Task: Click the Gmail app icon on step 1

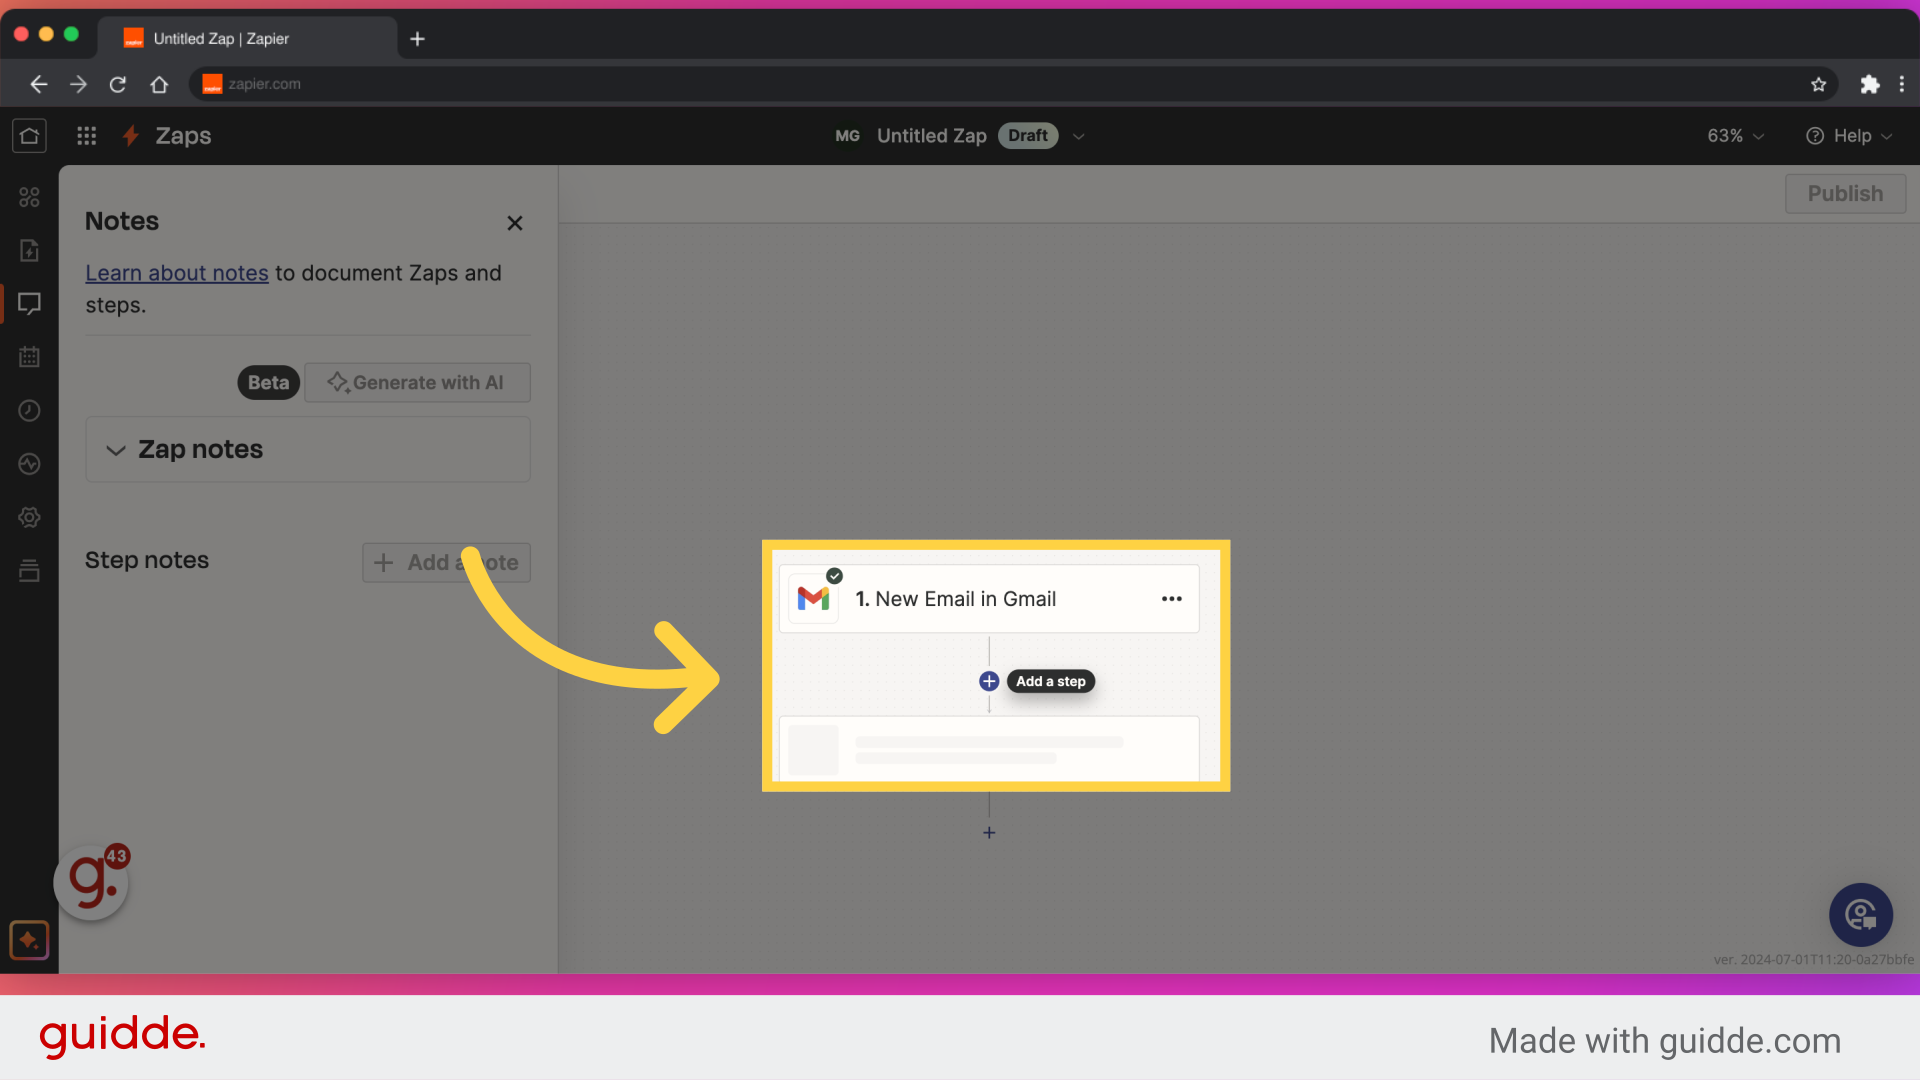Action: click(813, 599)
